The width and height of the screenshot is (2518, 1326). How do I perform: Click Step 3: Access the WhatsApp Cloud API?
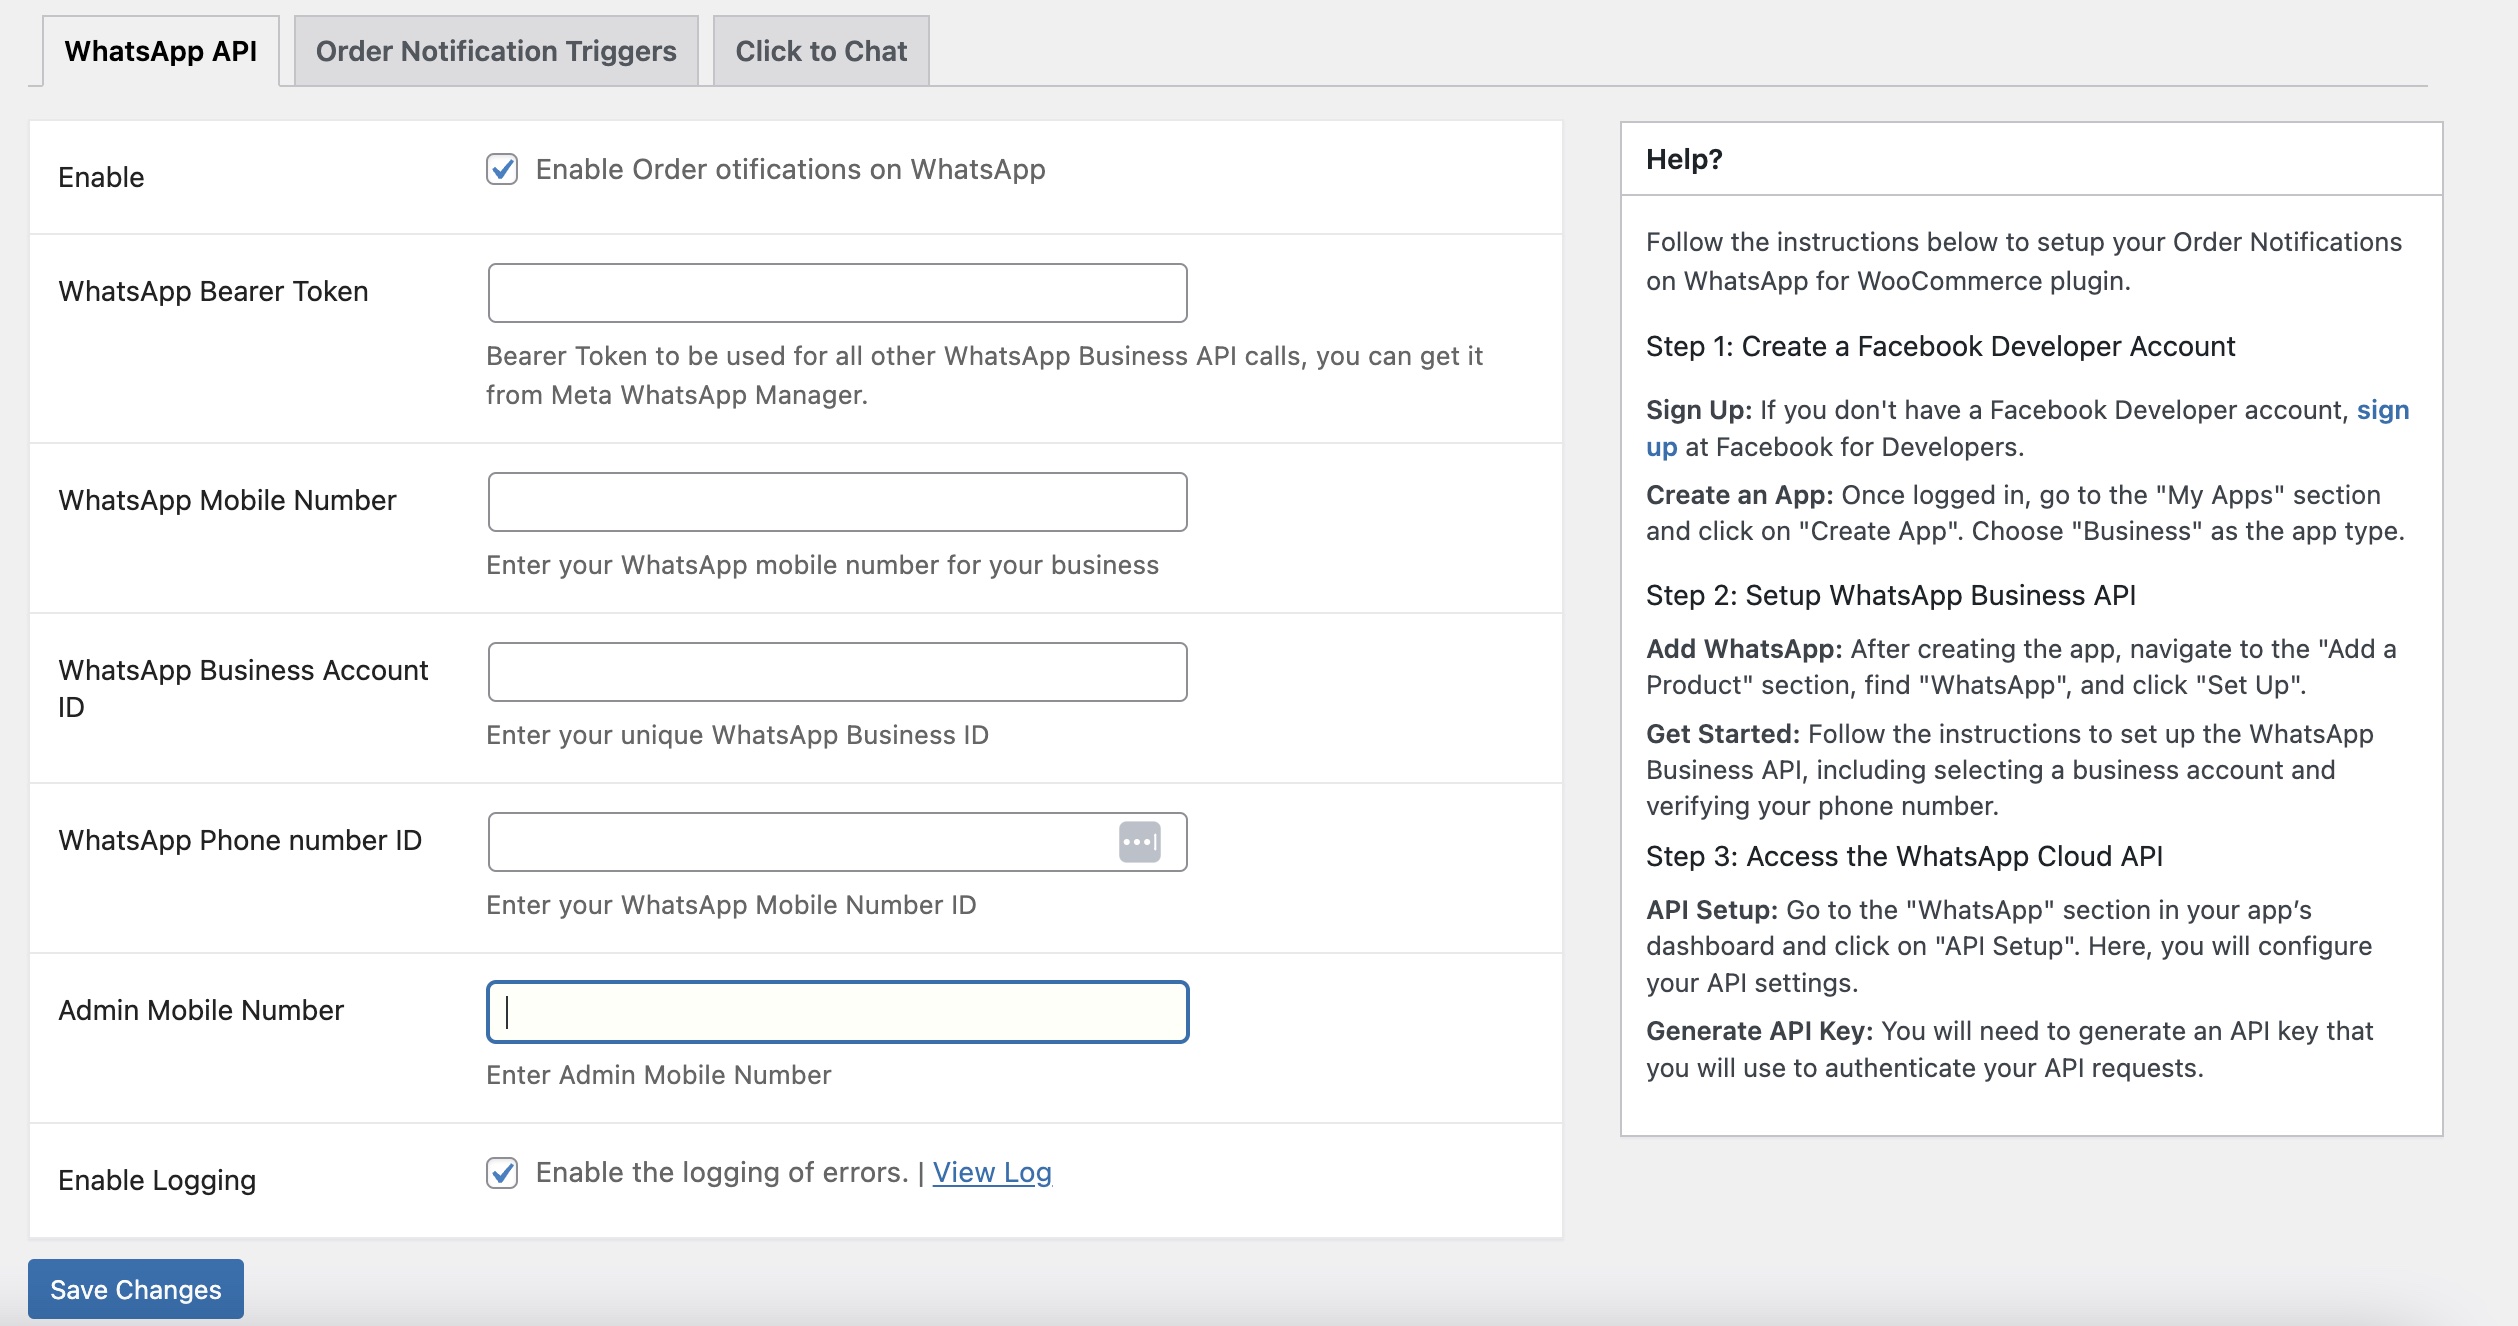(x=1903, y=856)
